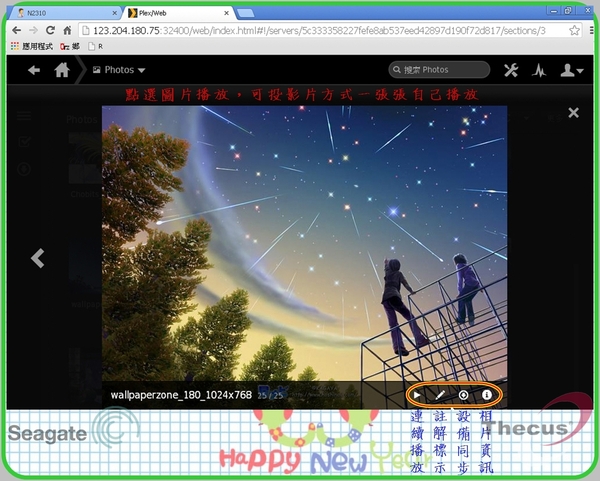Click browser back button

click(x=16, y=30)
